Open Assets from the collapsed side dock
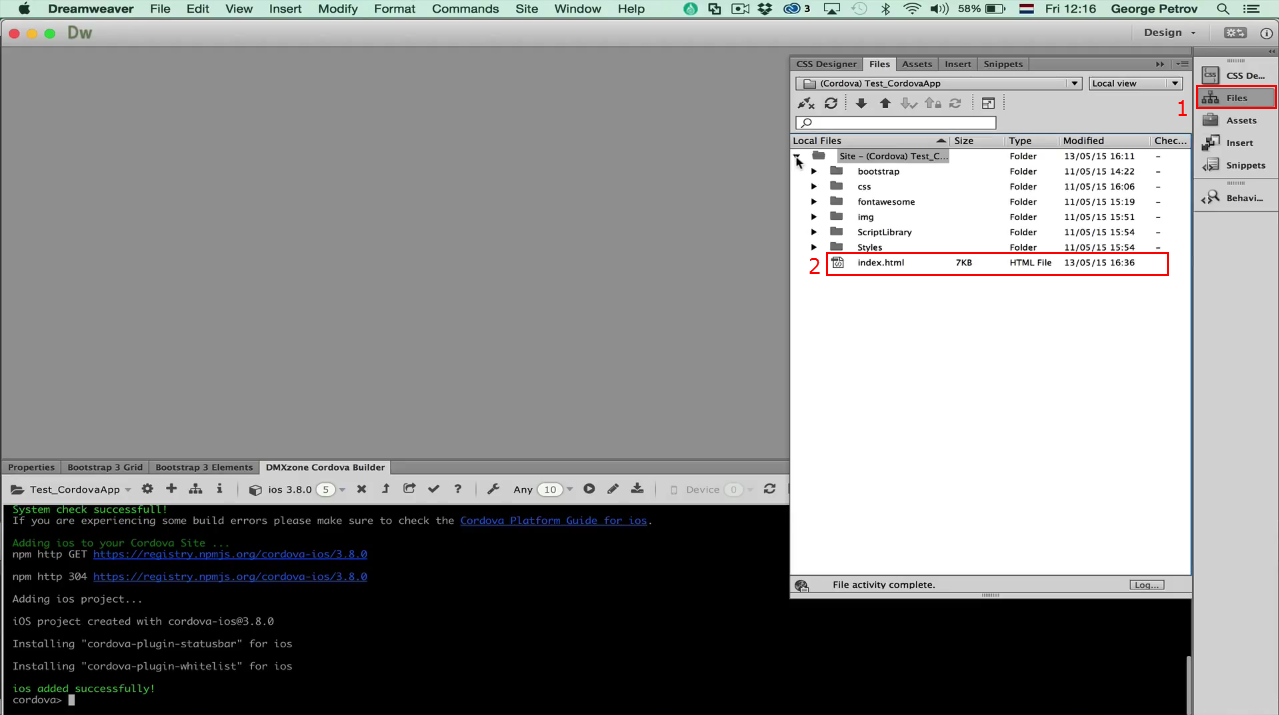1279x715 pixels. pyautogui.click(x=1237, y=120)
